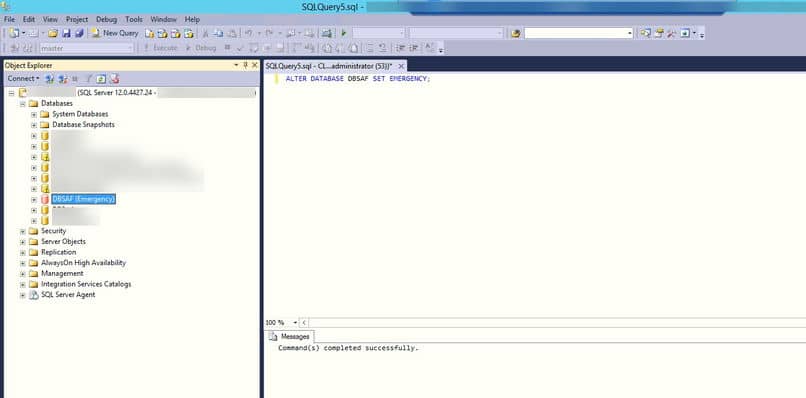
Task: Click Disconnect icon in Object Explorer
Action: point(63,79)
